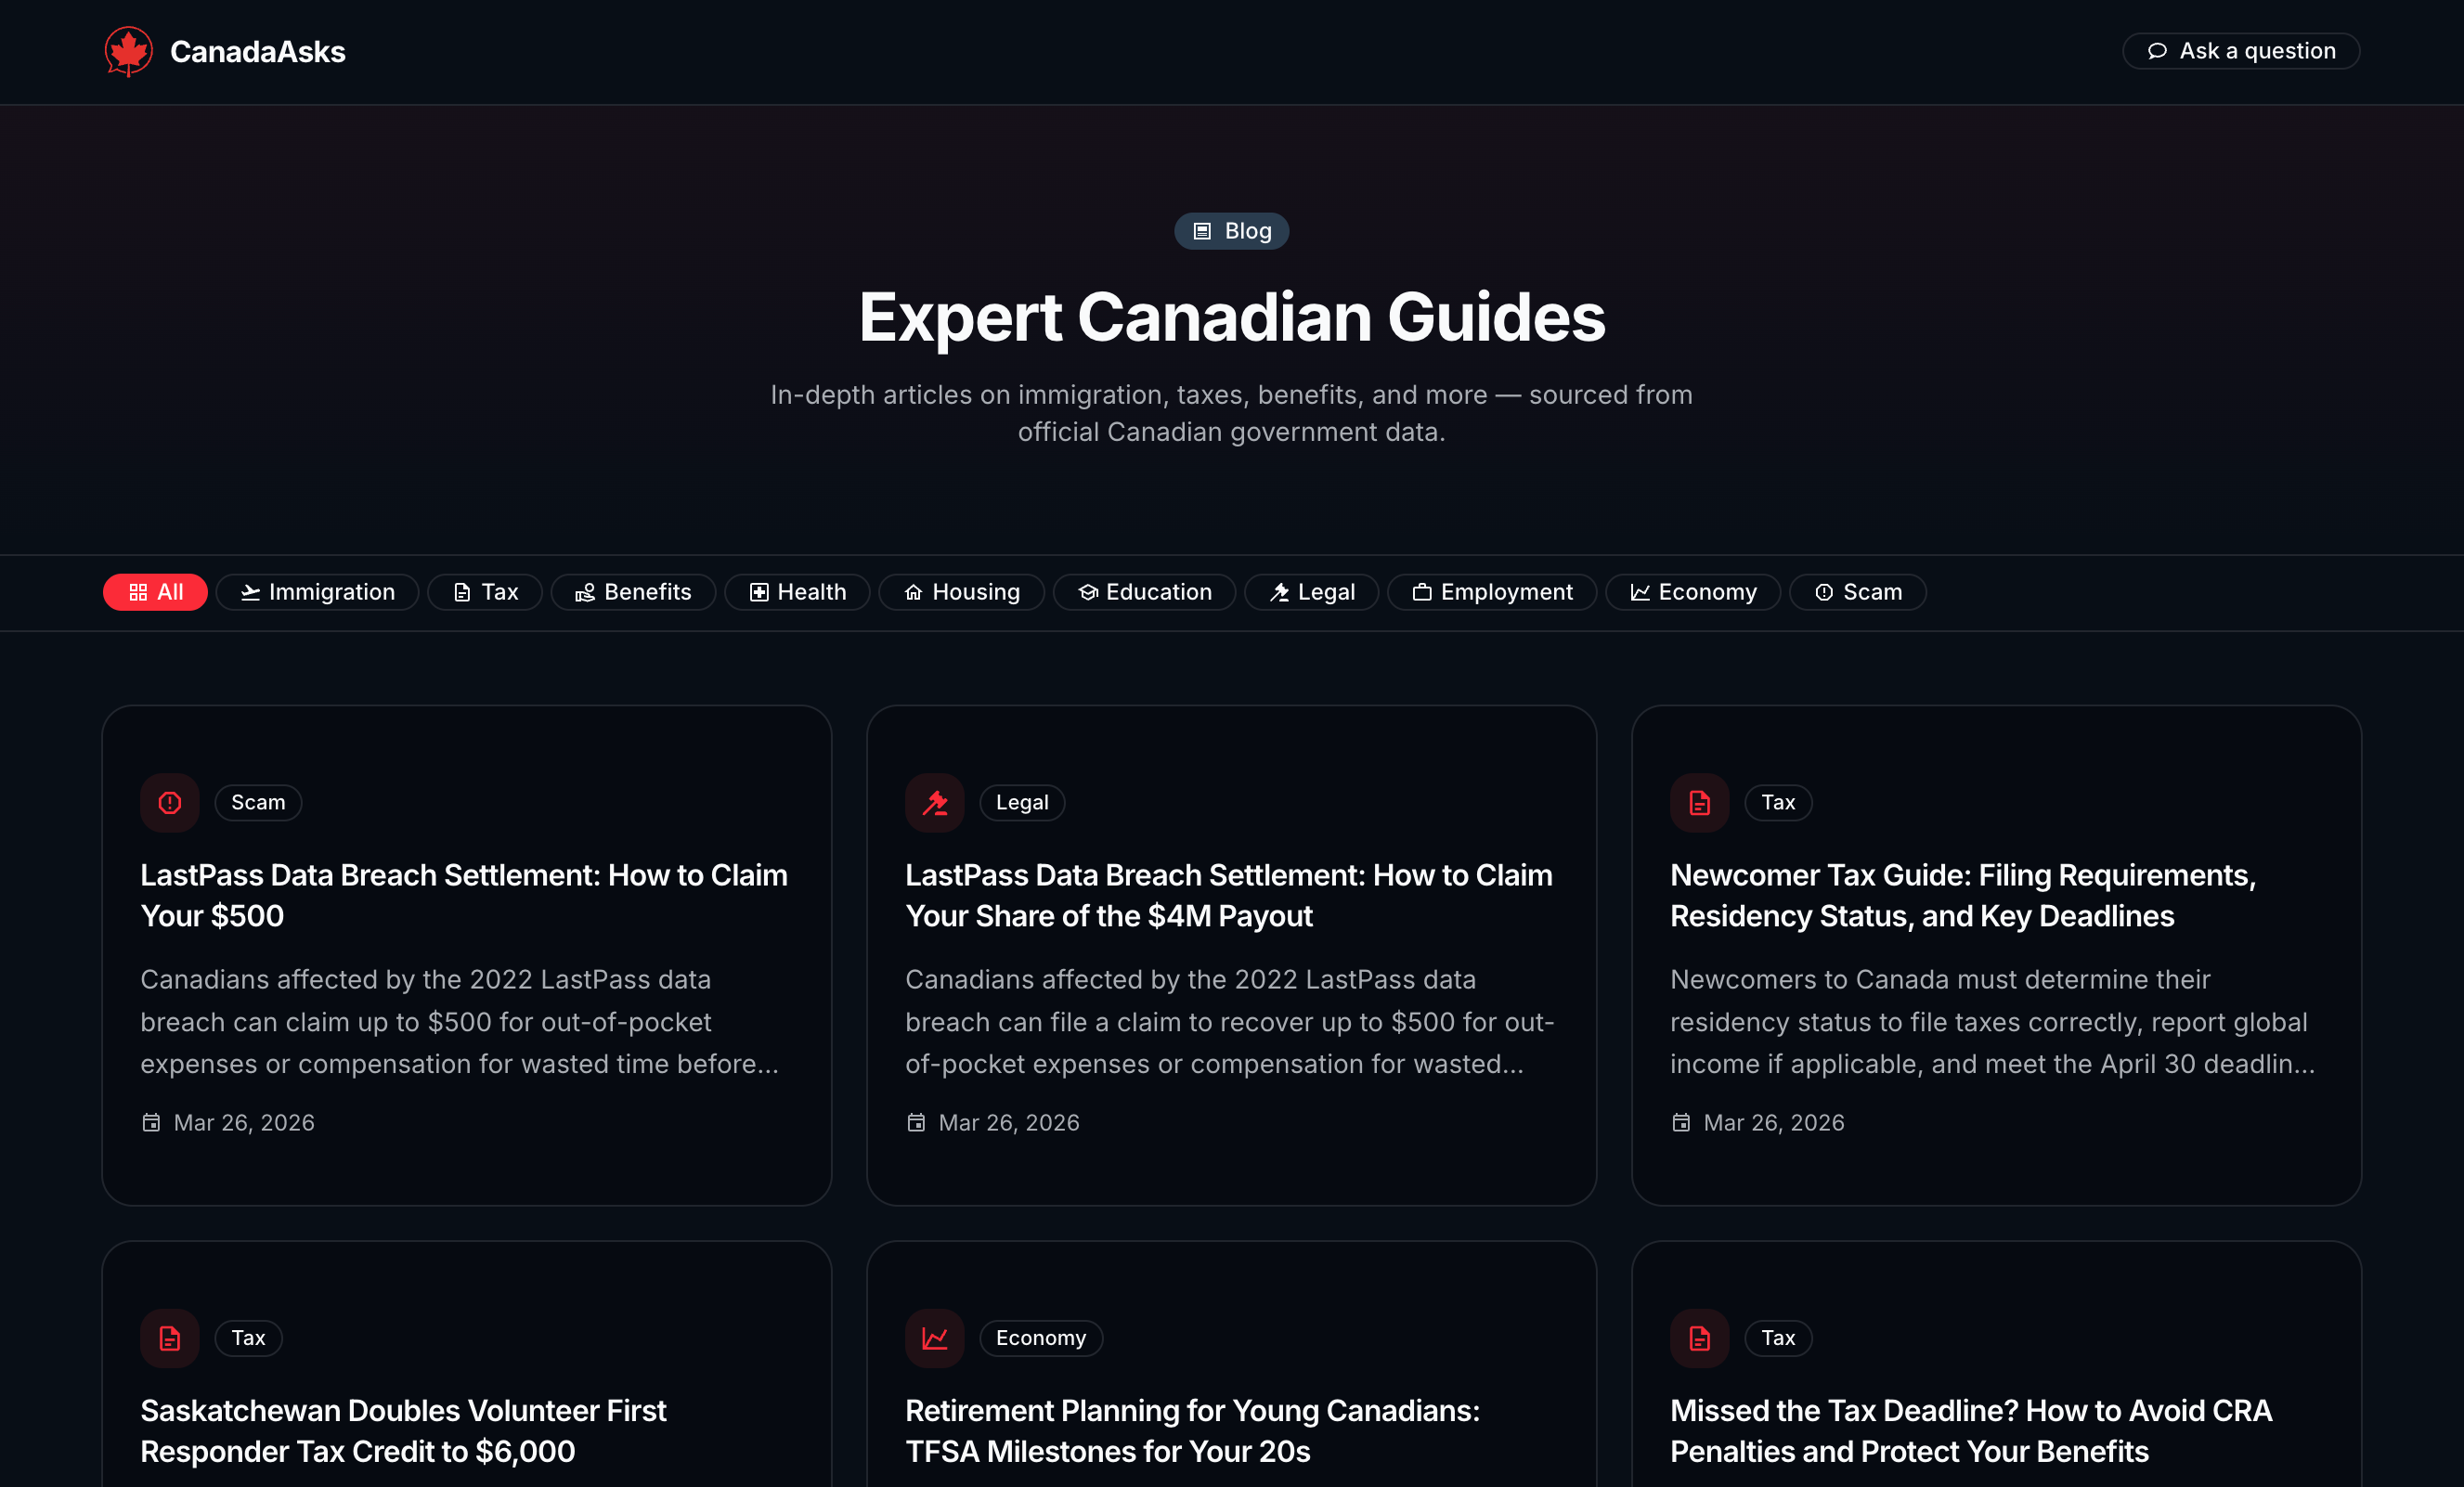This screenshot has height=1487, width=2464.
Task: Click the Blog badge above the heading
Action: tap(1231, 230)
